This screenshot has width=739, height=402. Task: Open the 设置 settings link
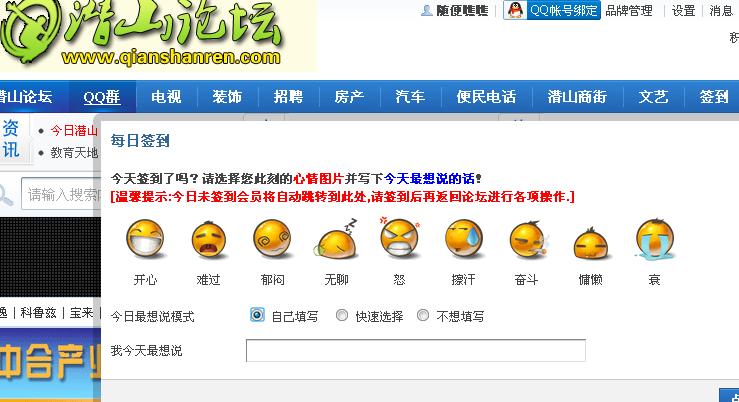[683, 11]
